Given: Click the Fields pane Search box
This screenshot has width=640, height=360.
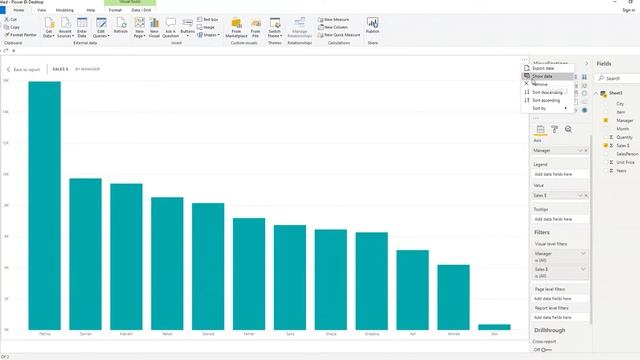Looking at the screenshot, I should pos(618,78).
